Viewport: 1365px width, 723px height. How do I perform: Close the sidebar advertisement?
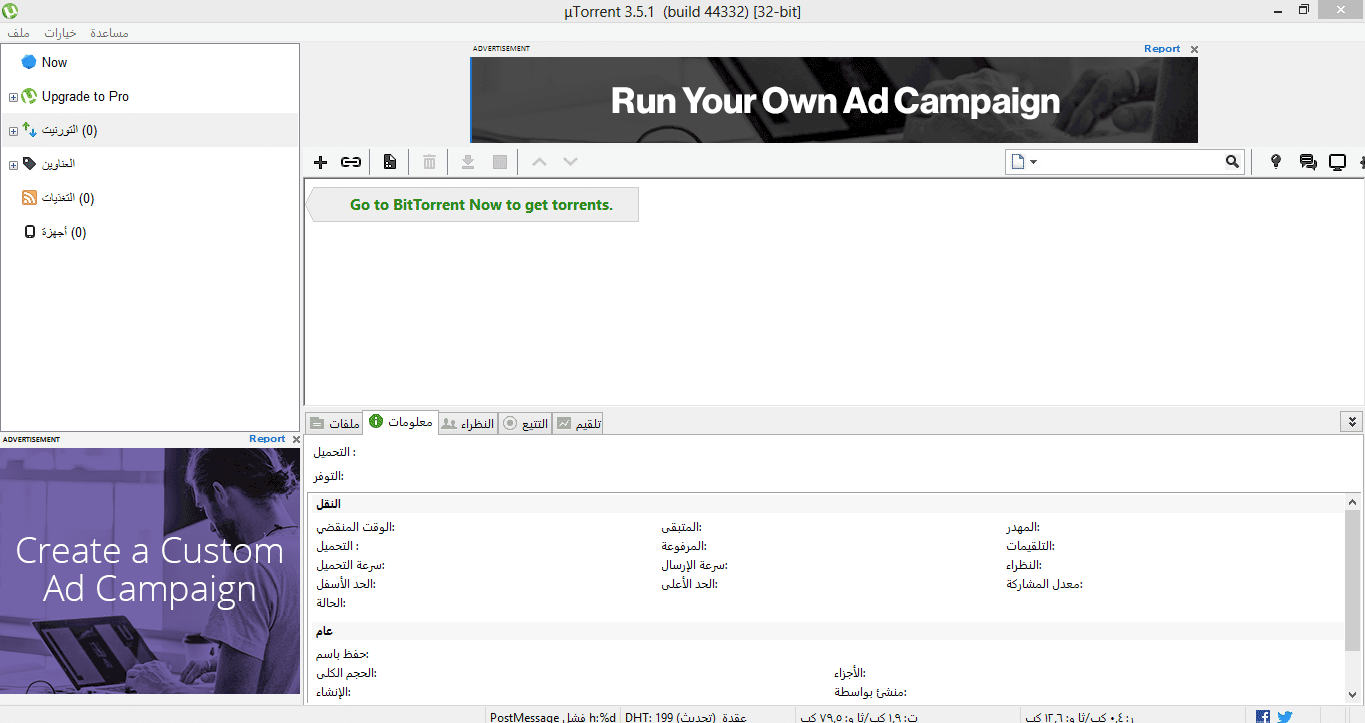coord(296,439)
